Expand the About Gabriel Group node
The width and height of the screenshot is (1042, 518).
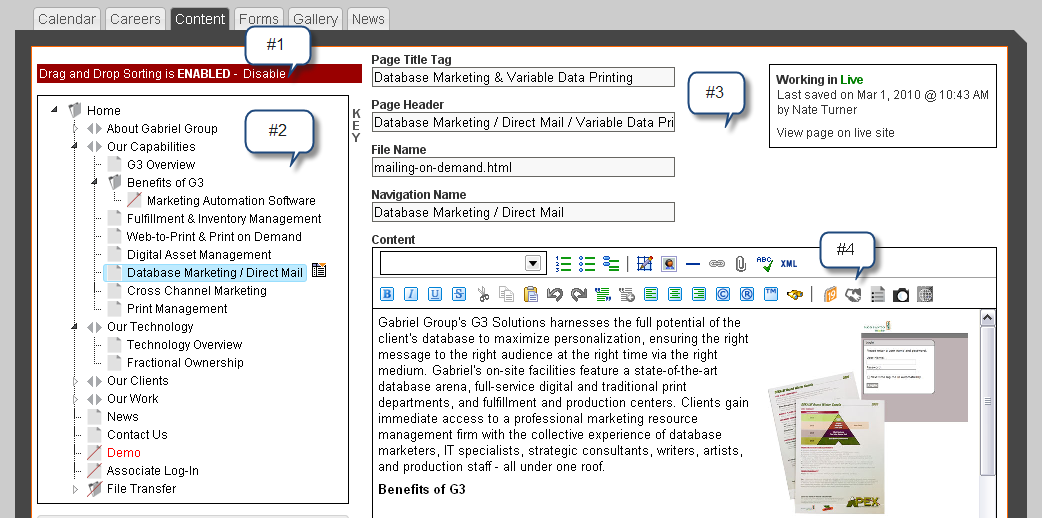(x=75, y=128)
